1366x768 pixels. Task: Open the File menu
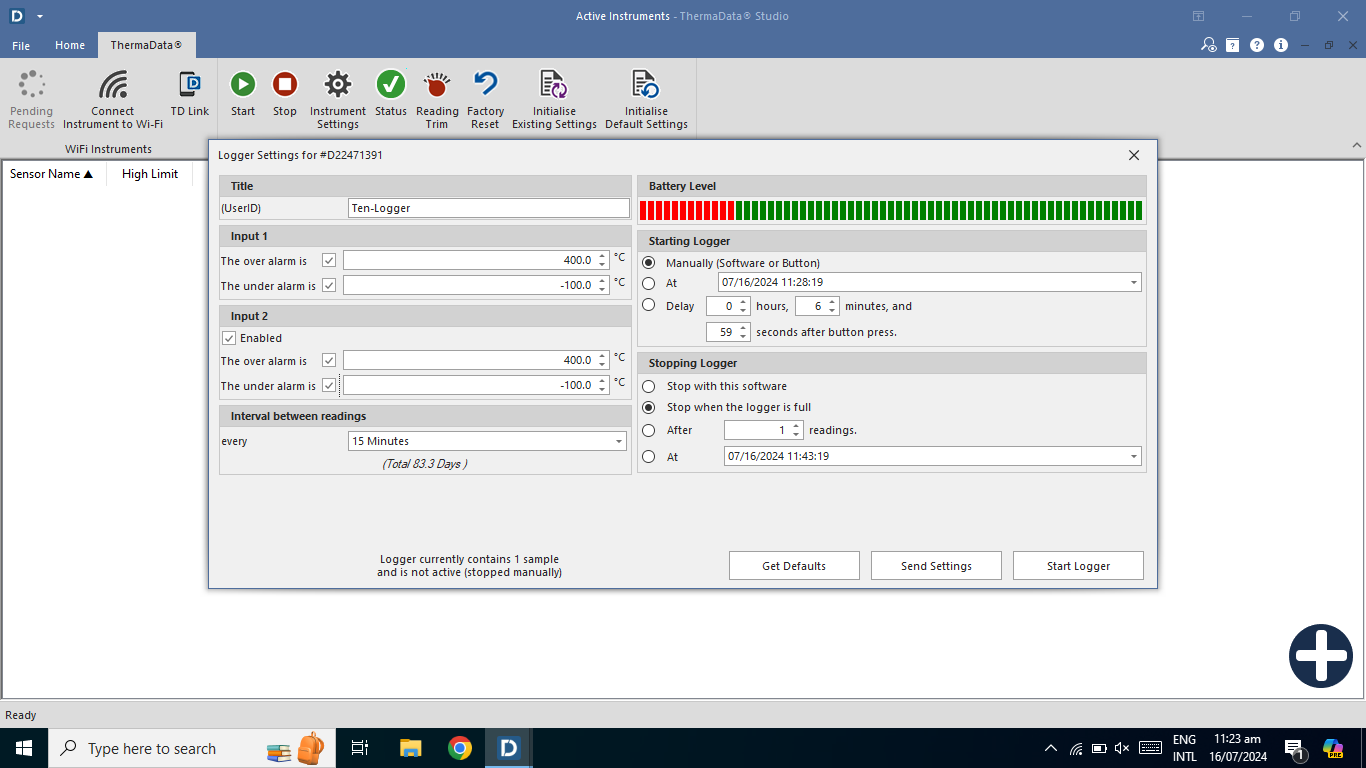tap(21, 46)
